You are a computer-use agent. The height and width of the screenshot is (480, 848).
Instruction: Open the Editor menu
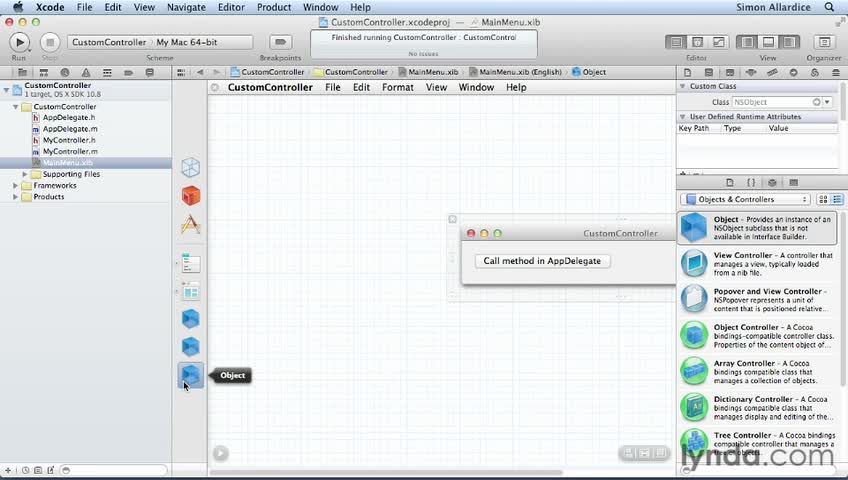click(231, 8)
